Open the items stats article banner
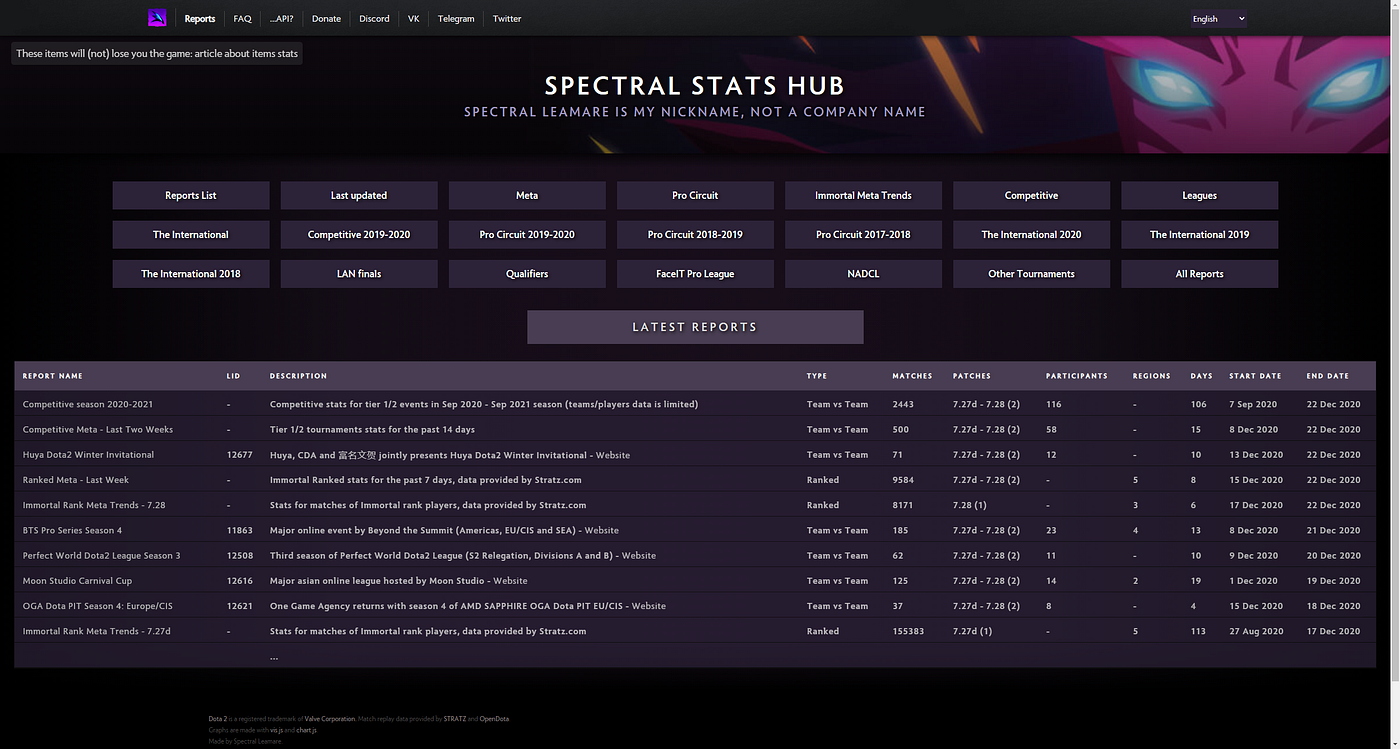Viewport: 1400px width, 749px height. (157, 54)
